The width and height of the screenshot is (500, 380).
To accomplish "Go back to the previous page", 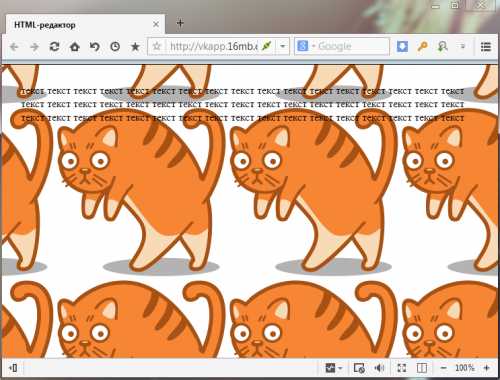I will 14,47.
